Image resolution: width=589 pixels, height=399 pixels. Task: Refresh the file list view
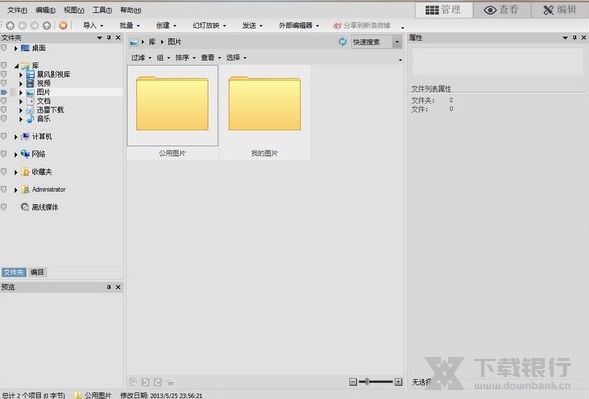pyautogui.click(x=342, y=42)
